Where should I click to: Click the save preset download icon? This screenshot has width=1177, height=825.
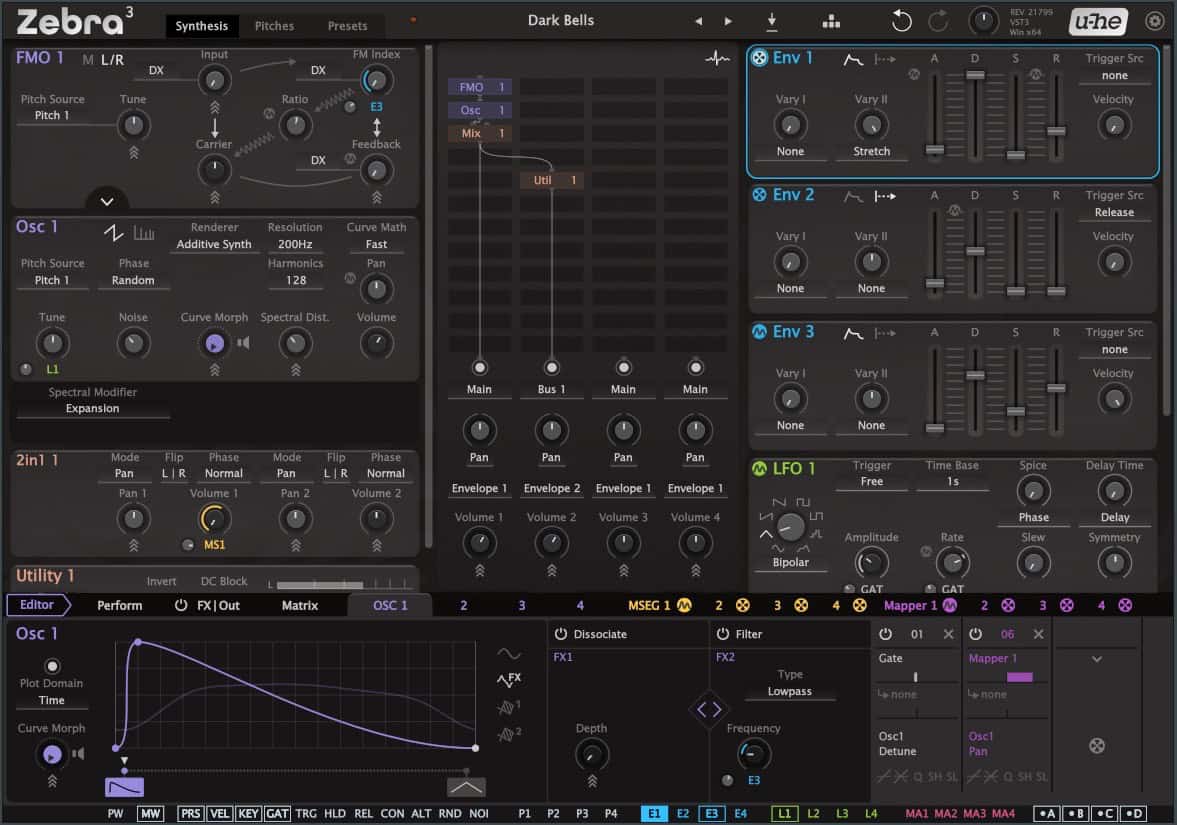coord(772,21)
